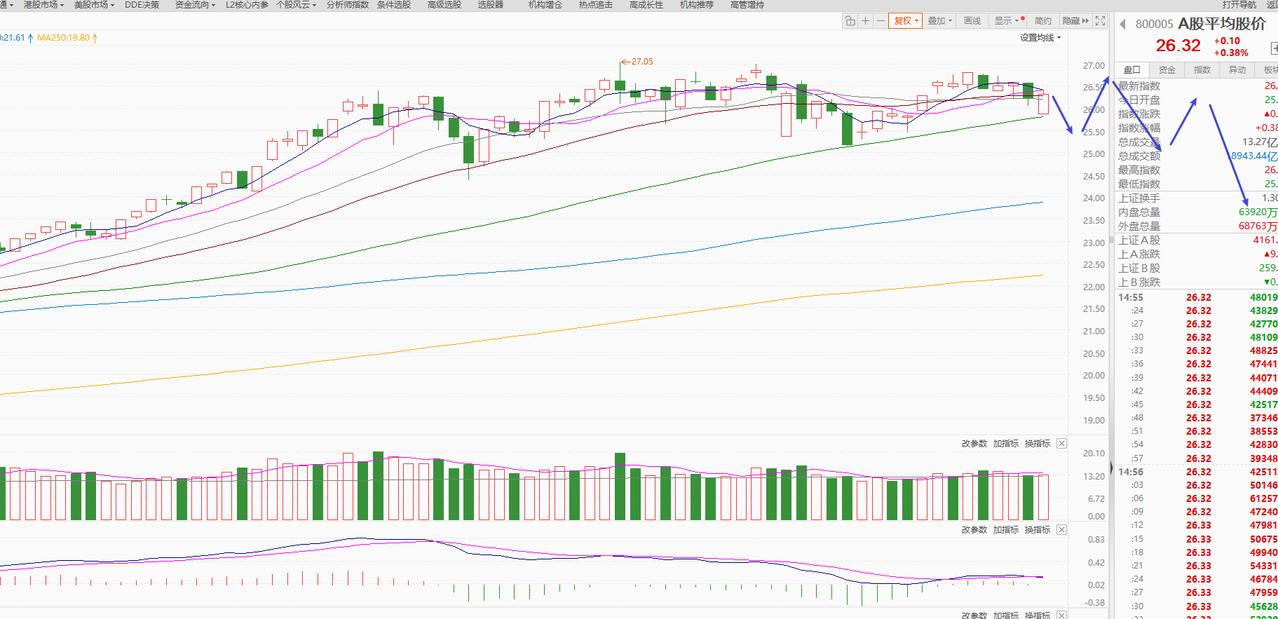Collapse the right quote panel with the side arrow
Viewport: 1278px width, 619px height.
pyautogui.click(x=1111, y=467)
